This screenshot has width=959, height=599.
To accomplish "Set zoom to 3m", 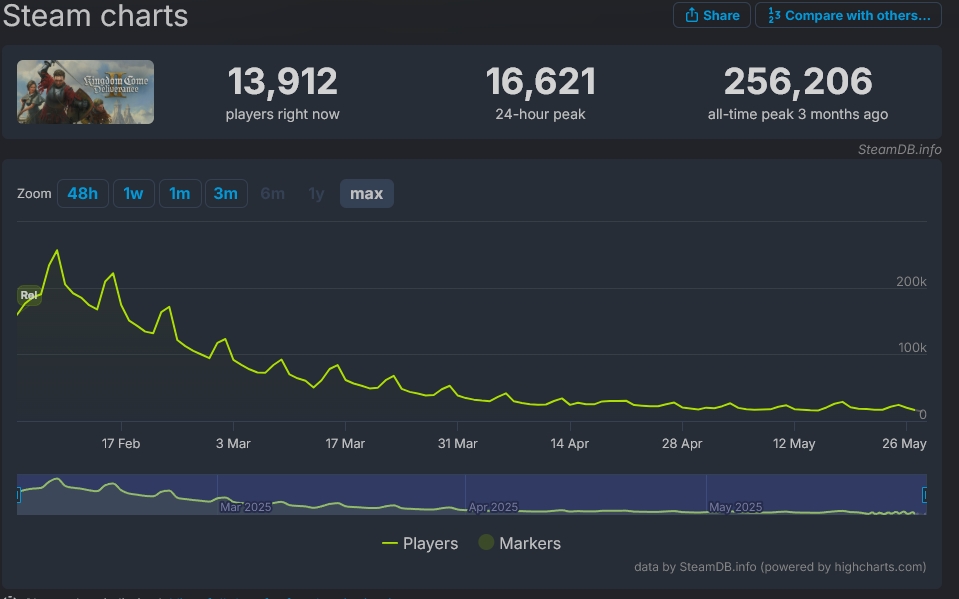I will click(226, 193).
